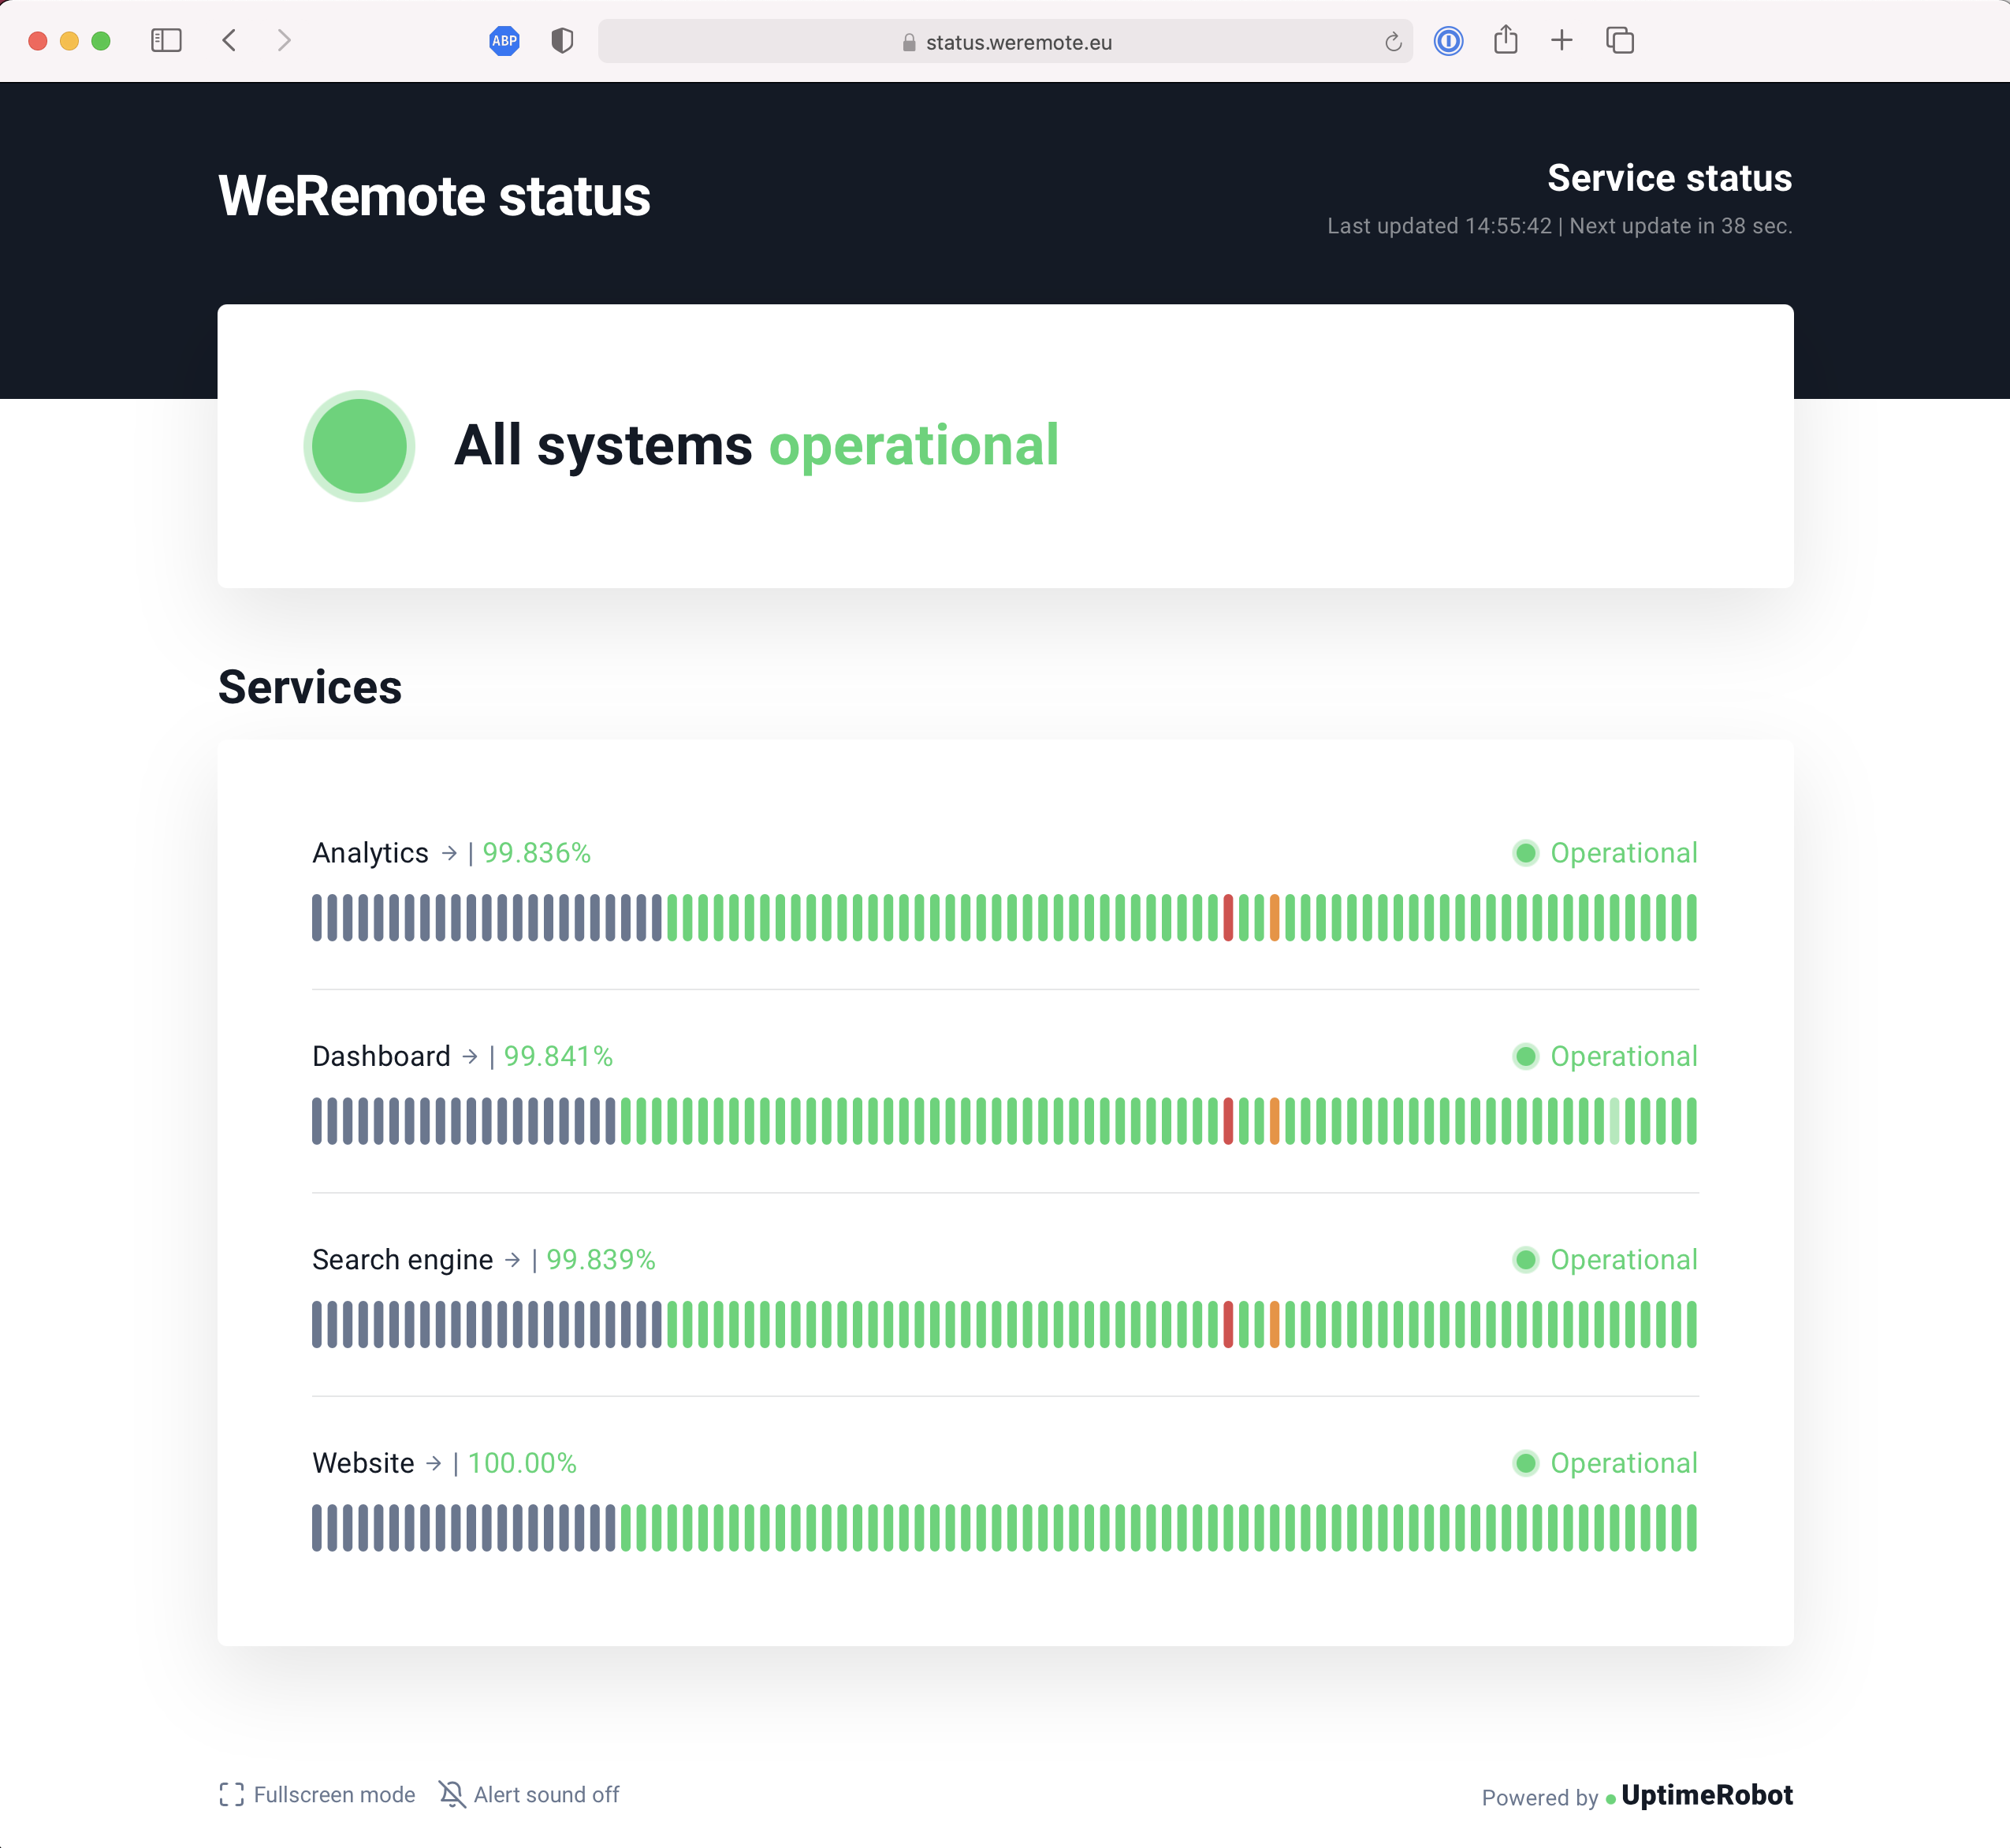Open Dashboard service details arrow
Viewport: 2010px width, 1848px height.
click(x=470, y=1056)
